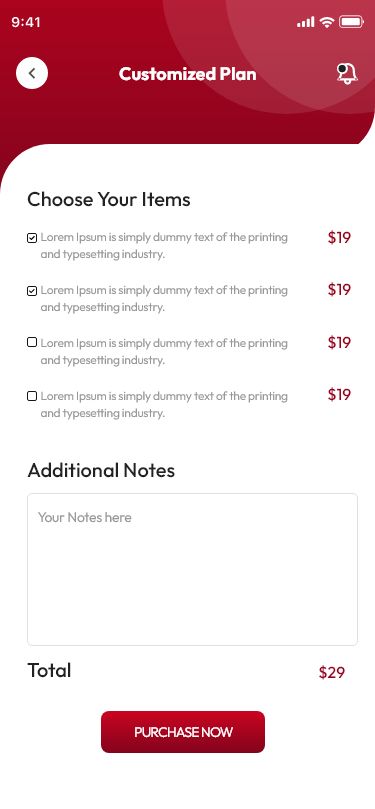Uncheck the first item checkbox
Viewport: 375px width, 809px height.
[x=32, y=238]
